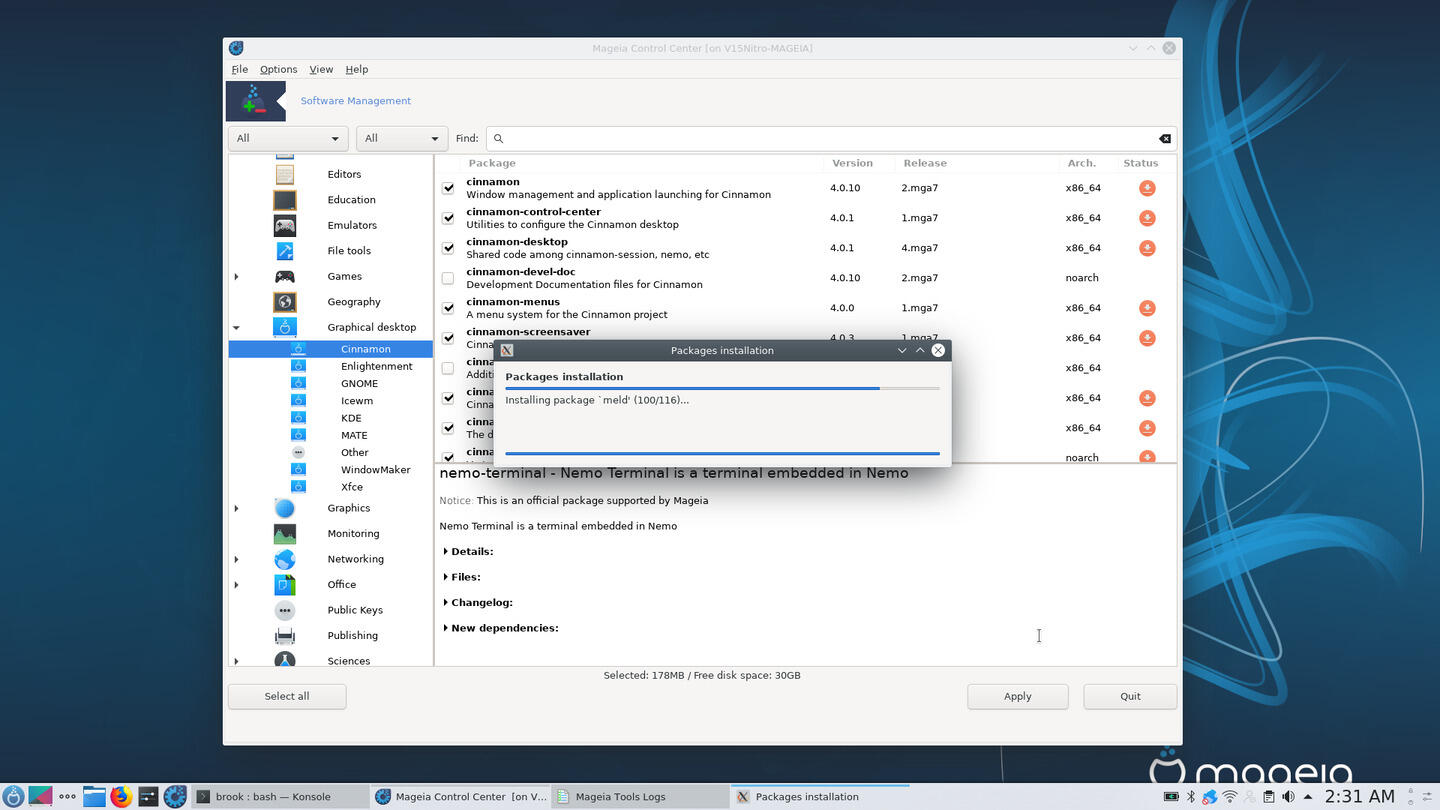
Task: Click the Mageia update applet tray icon
Action: 1209,797
